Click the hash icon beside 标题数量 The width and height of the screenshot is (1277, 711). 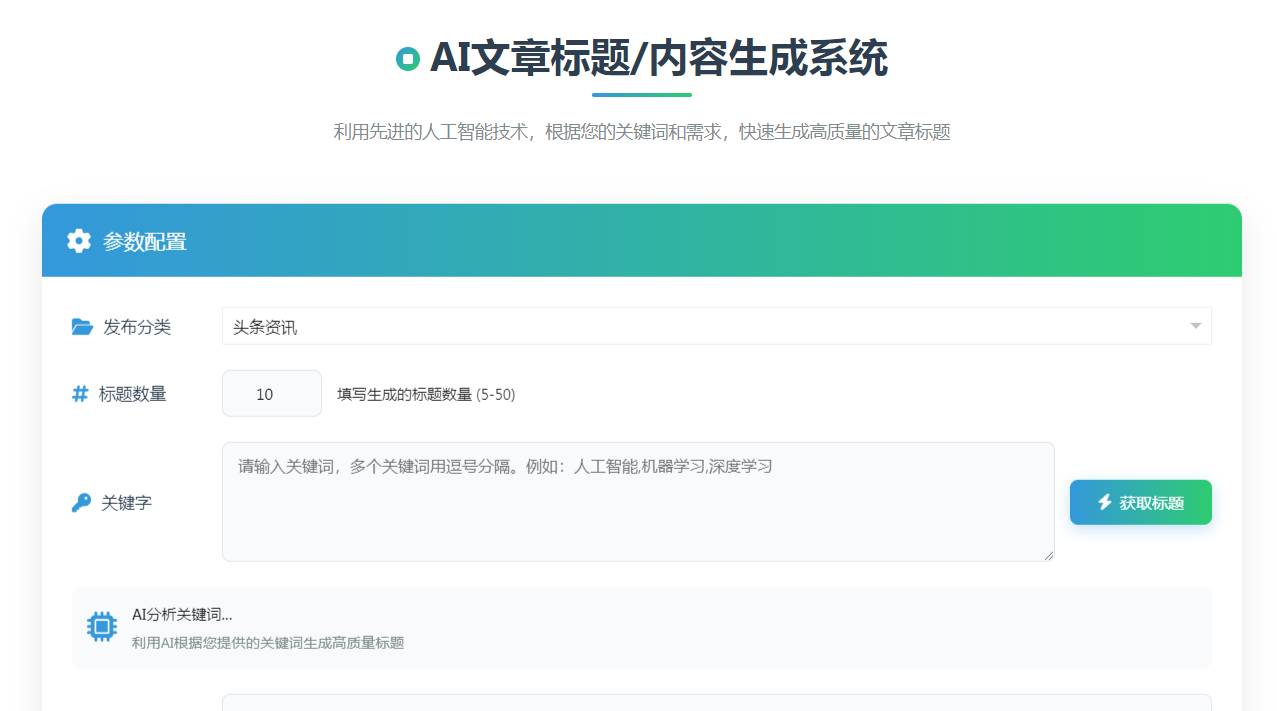click(x=80, y=394)
